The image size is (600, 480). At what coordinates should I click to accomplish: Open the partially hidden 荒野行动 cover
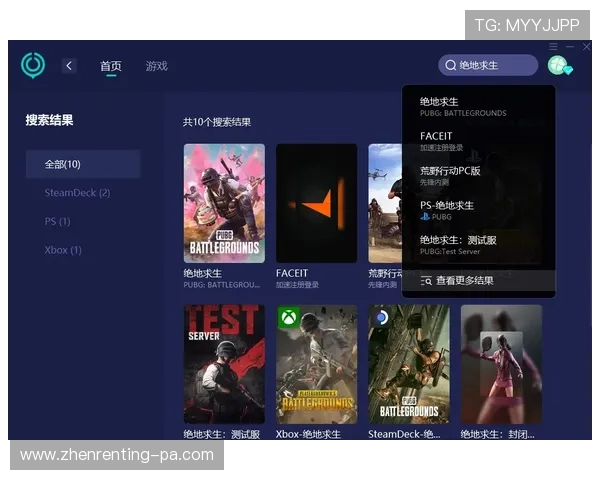(x=385, y=203)
